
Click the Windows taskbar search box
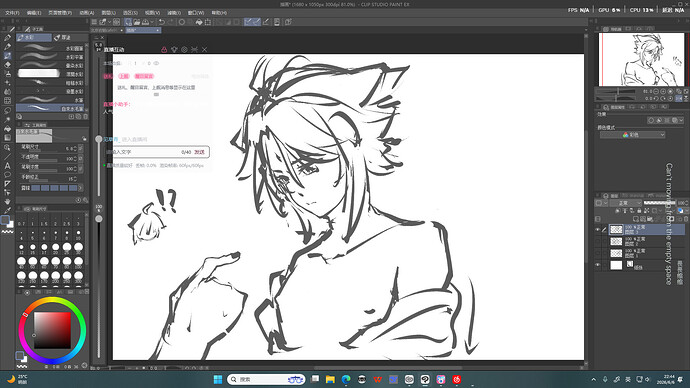pos(266,379)
